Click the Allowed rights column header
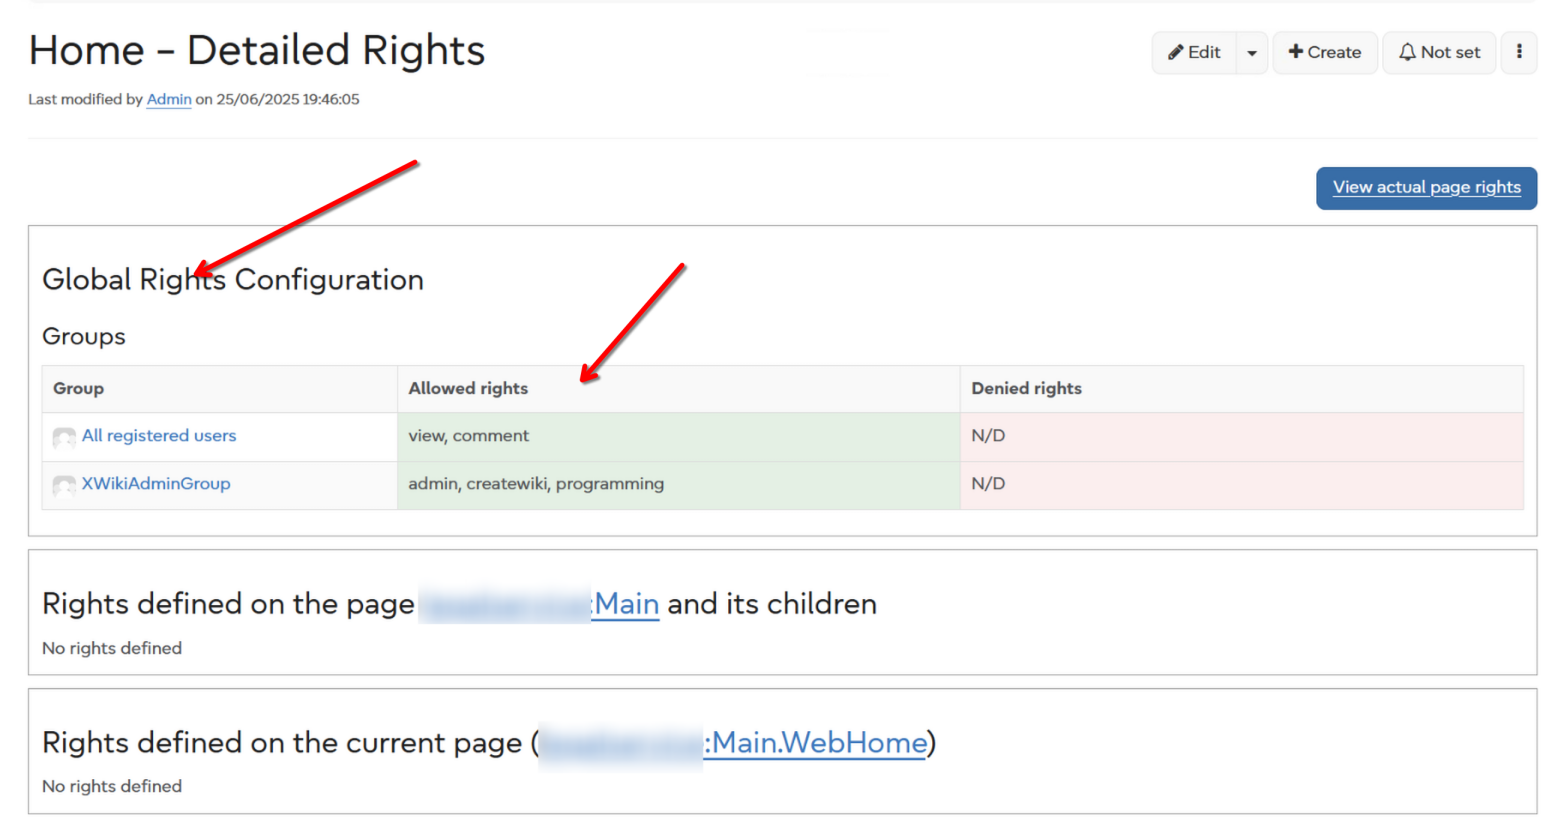The width and height of the screenshot is (1561, 833). pos(468,389)
